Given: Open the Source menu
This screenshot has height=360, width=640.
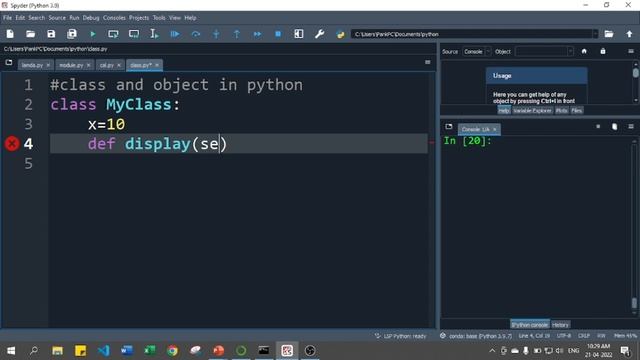Looking at the screenshot, I should (x=57, y=18).
